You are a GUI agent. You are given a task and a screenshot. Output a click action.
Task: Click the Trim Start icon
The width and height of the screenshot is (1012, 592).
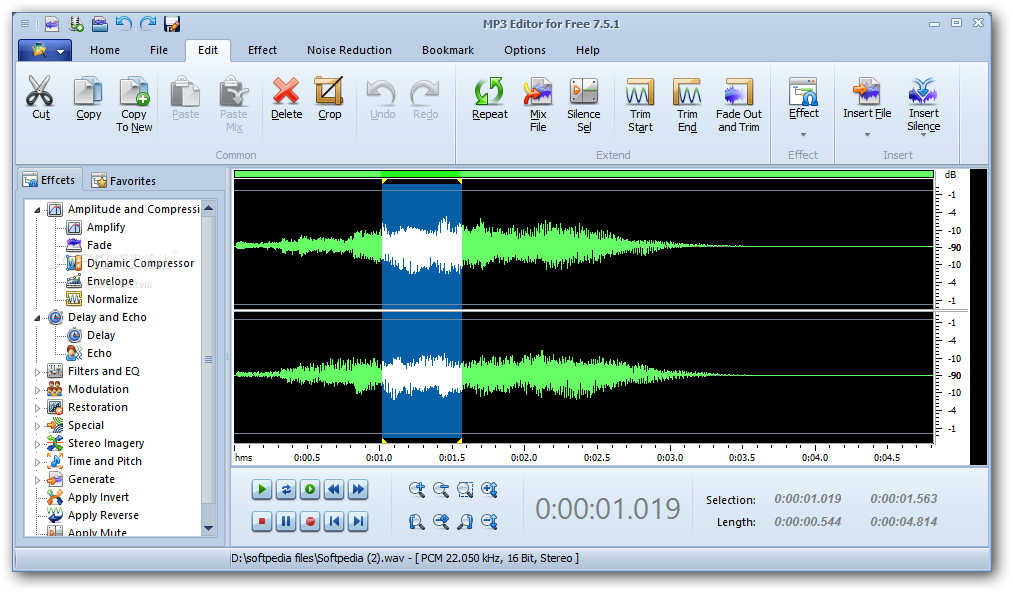tap(640, 92)
